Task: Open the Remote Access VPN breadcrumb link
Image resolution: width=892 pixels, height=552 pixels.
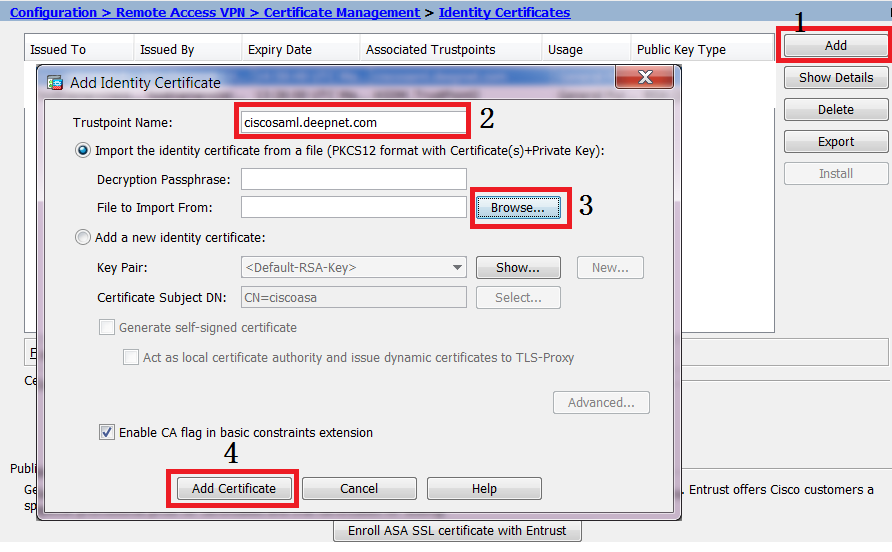Action: pyautogui.click(x=180, y=13)
